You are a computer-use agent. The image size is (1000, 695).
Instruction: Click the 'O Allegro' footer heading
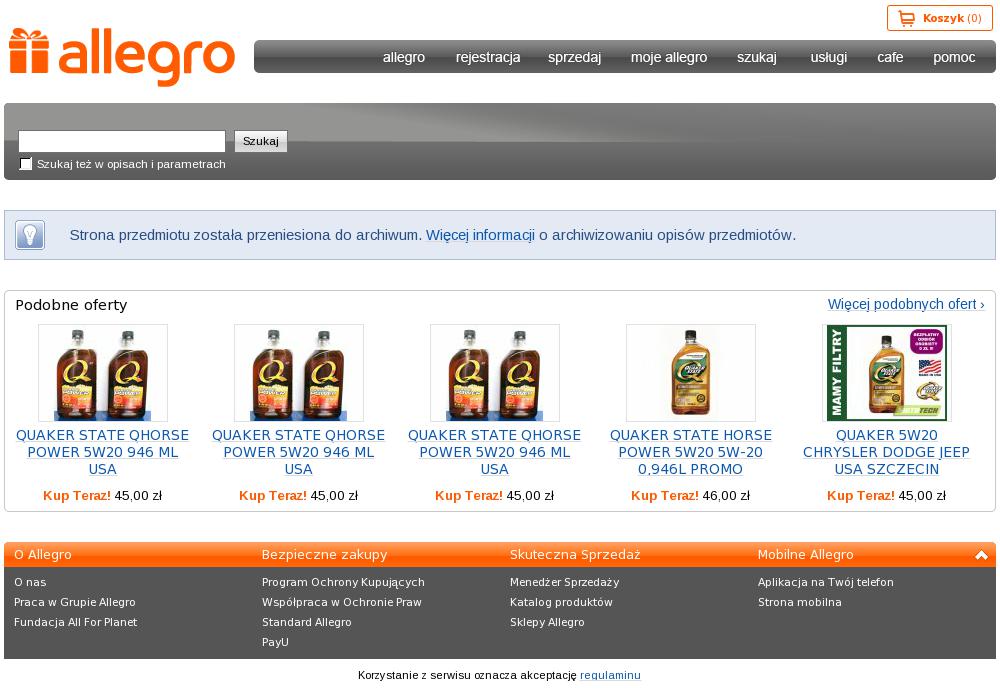click(43, 555)
